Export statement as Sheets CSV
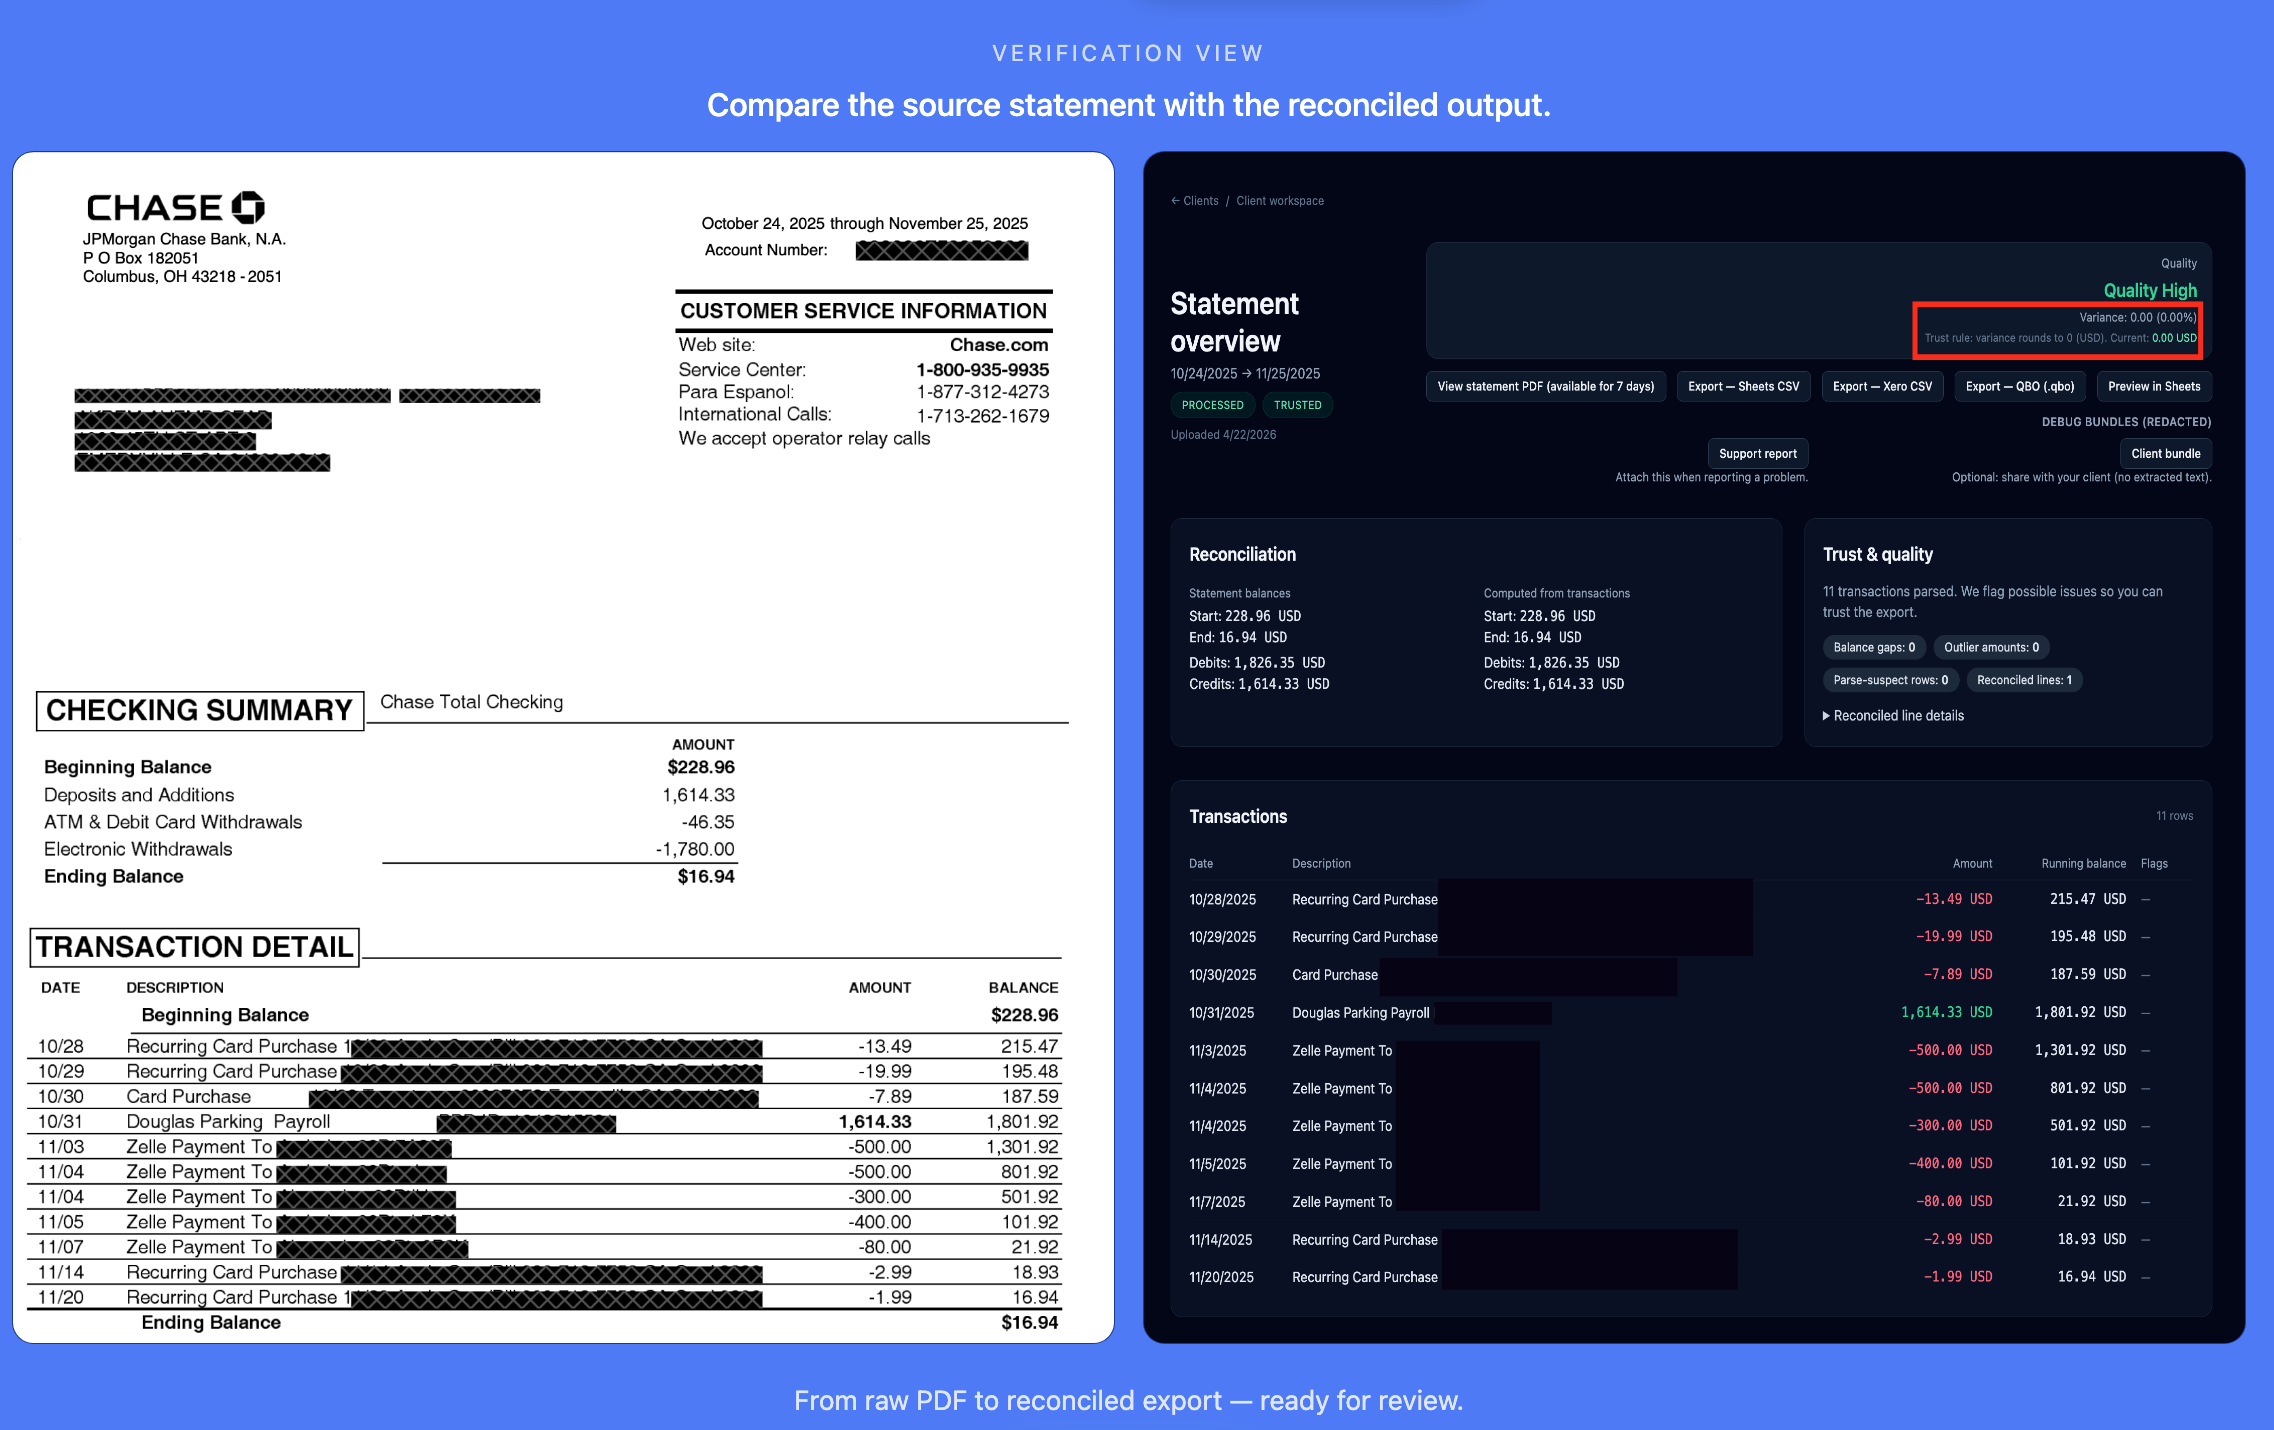Viewport: 2274px width, 1430px height. [x=1744, y=386]
